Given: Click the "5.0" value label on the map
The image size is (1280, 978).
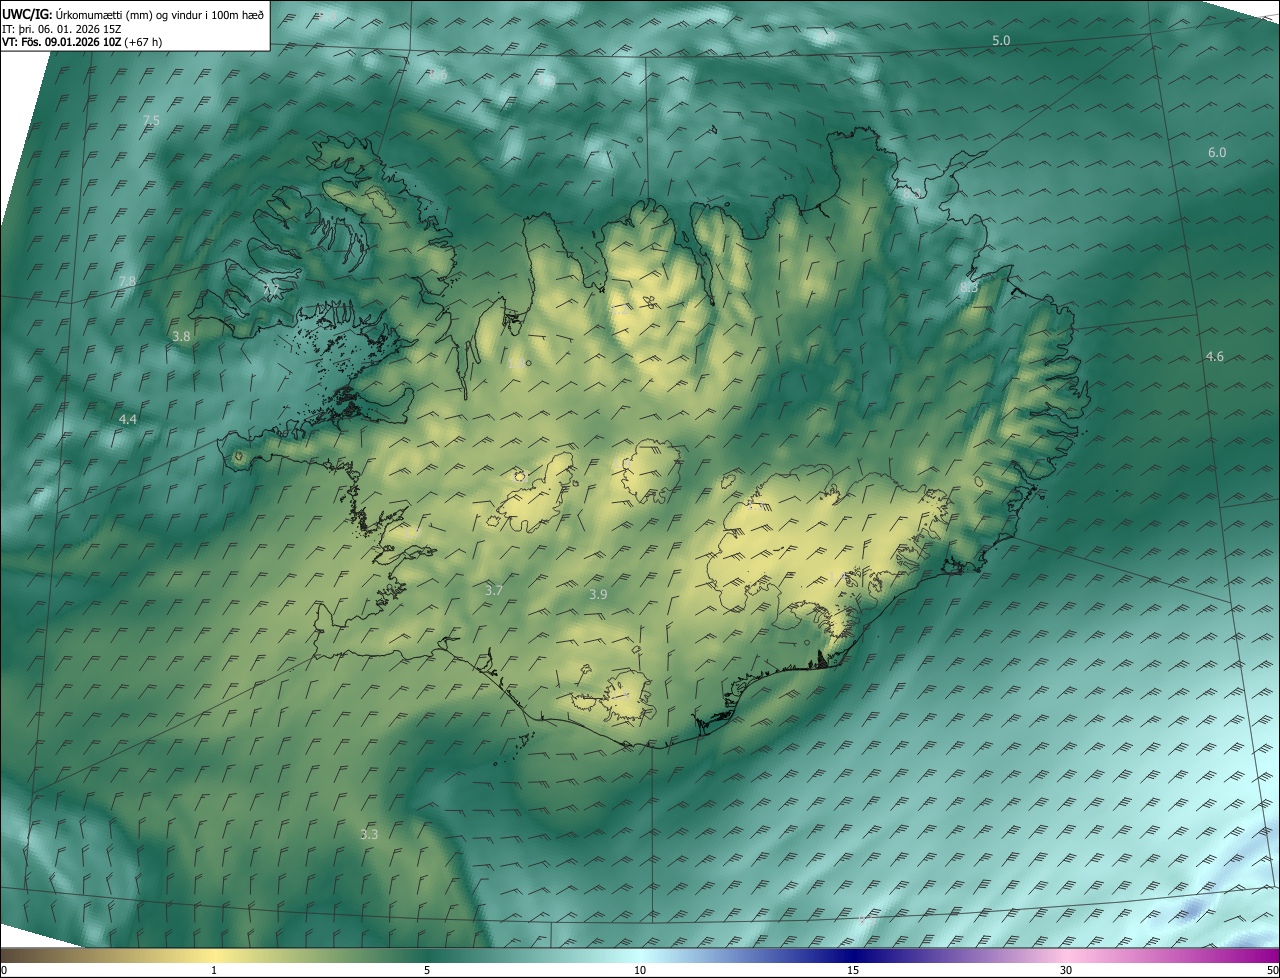Looking at the screenshot, I should [1001, 40].
